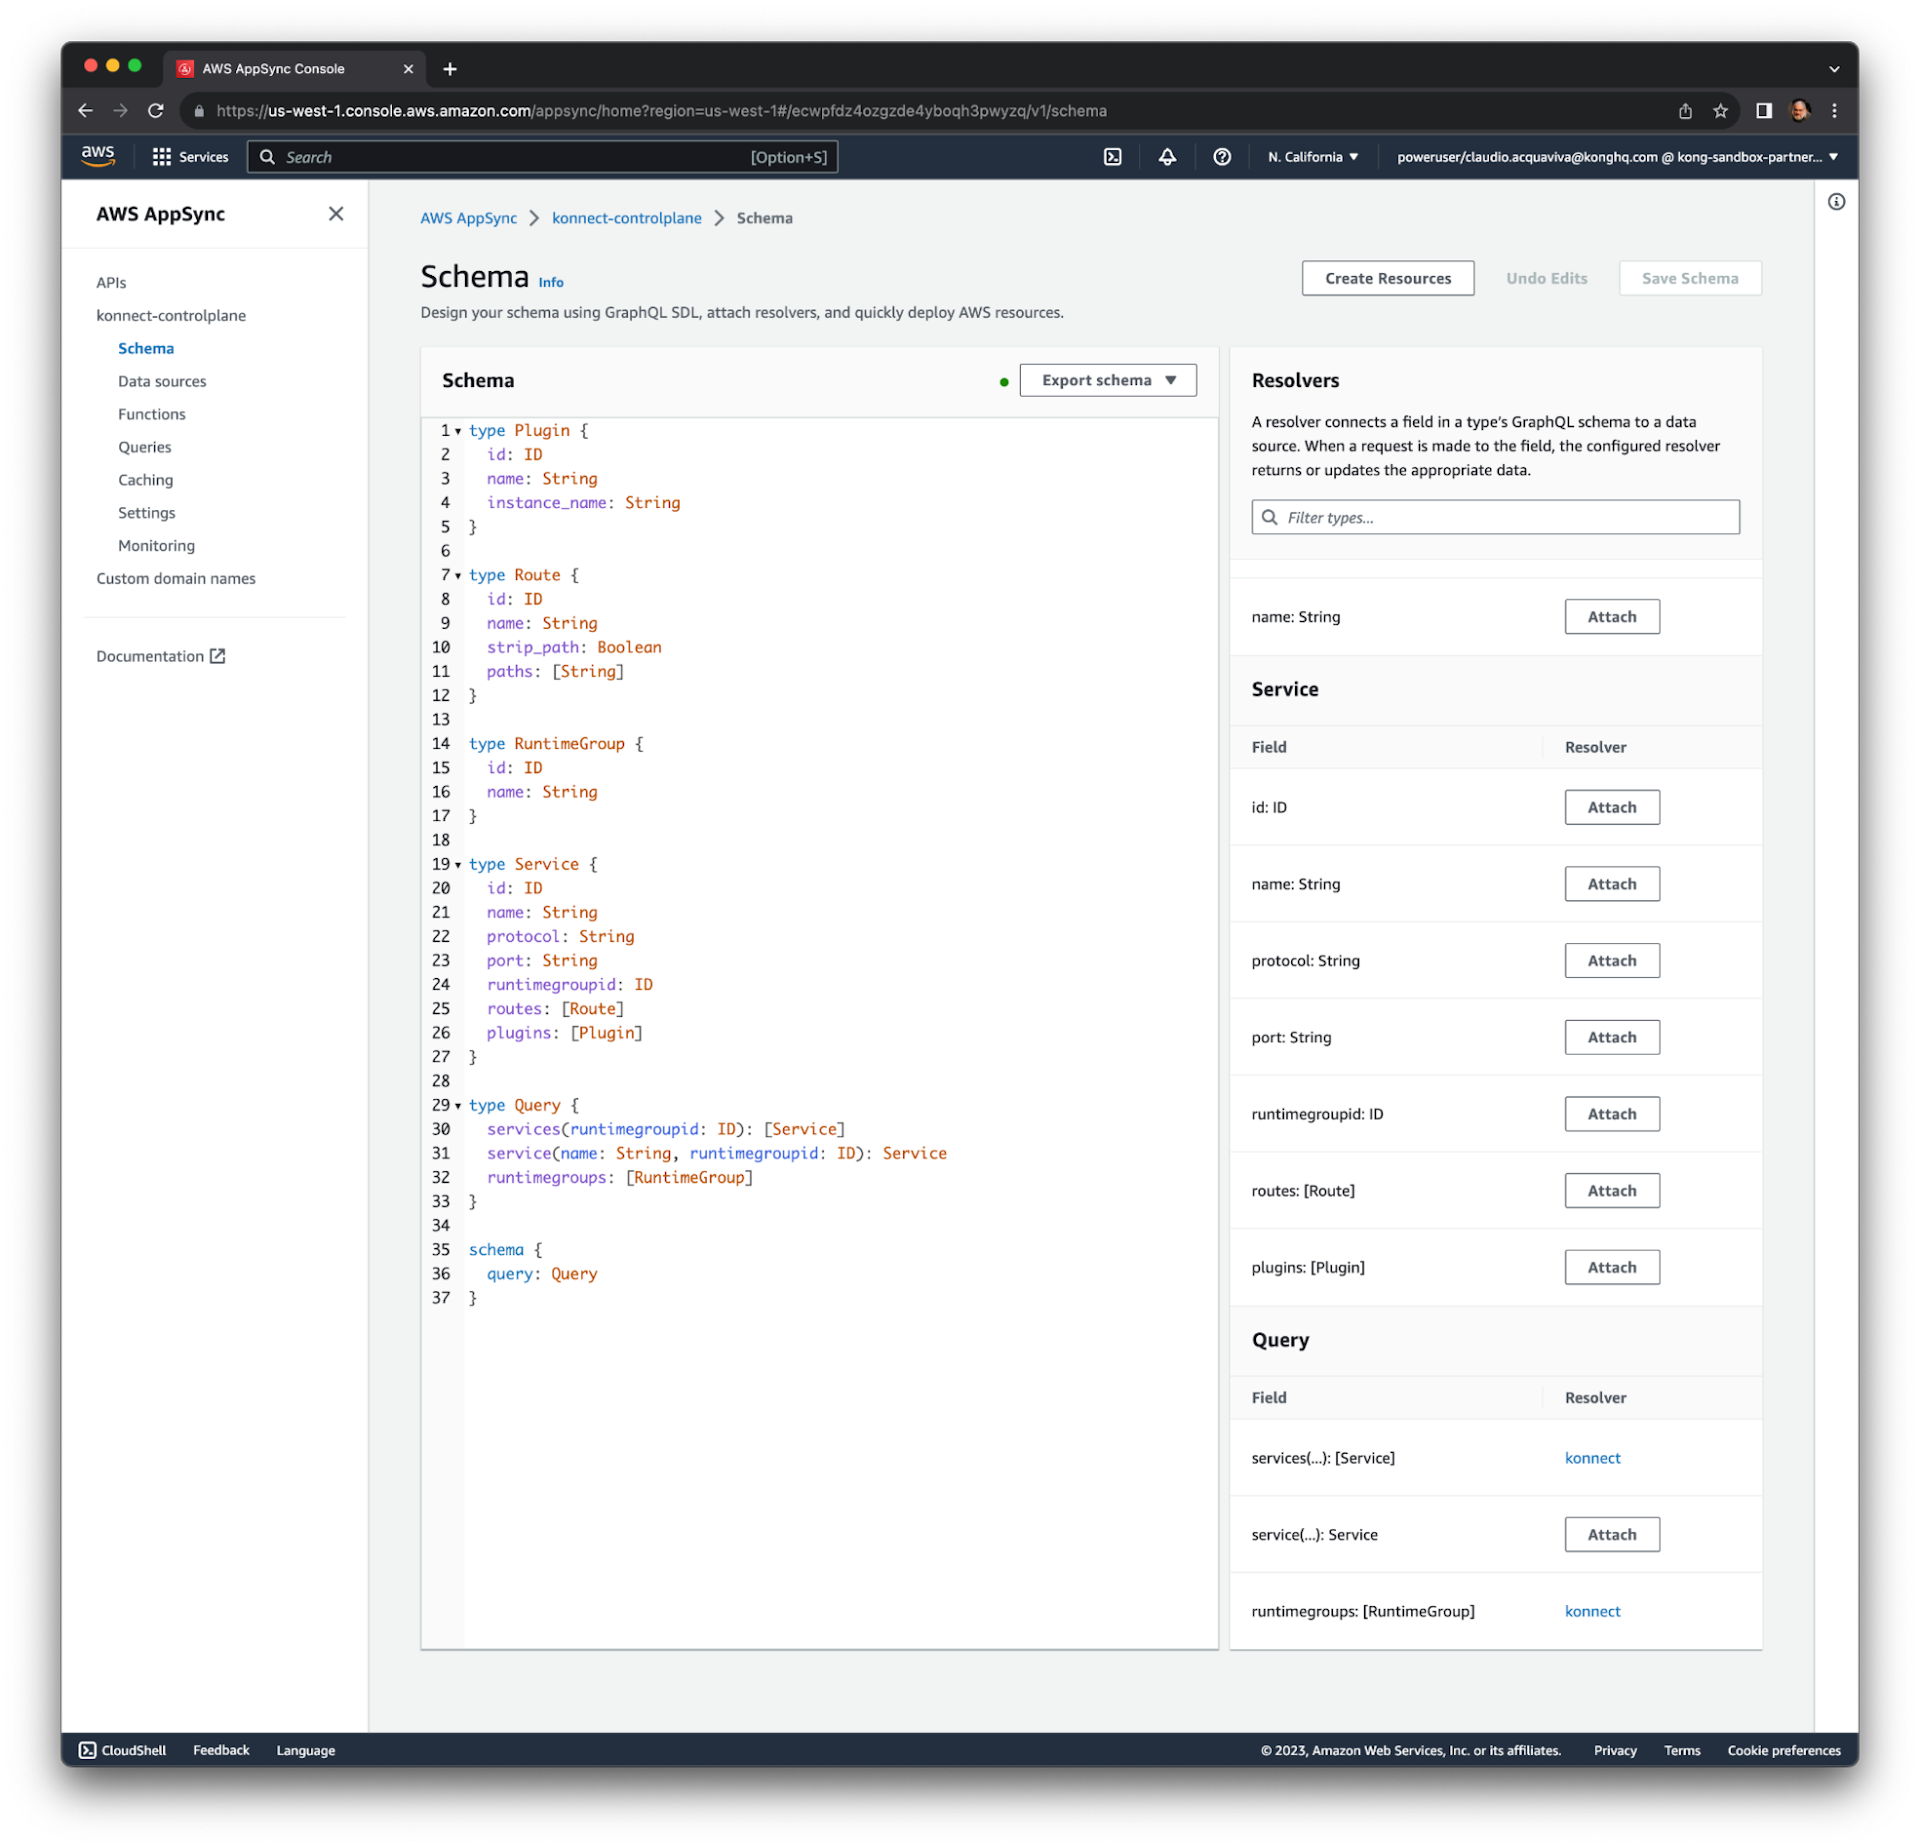
Task: Go to Data sources in sidebar
Action: 162,381
